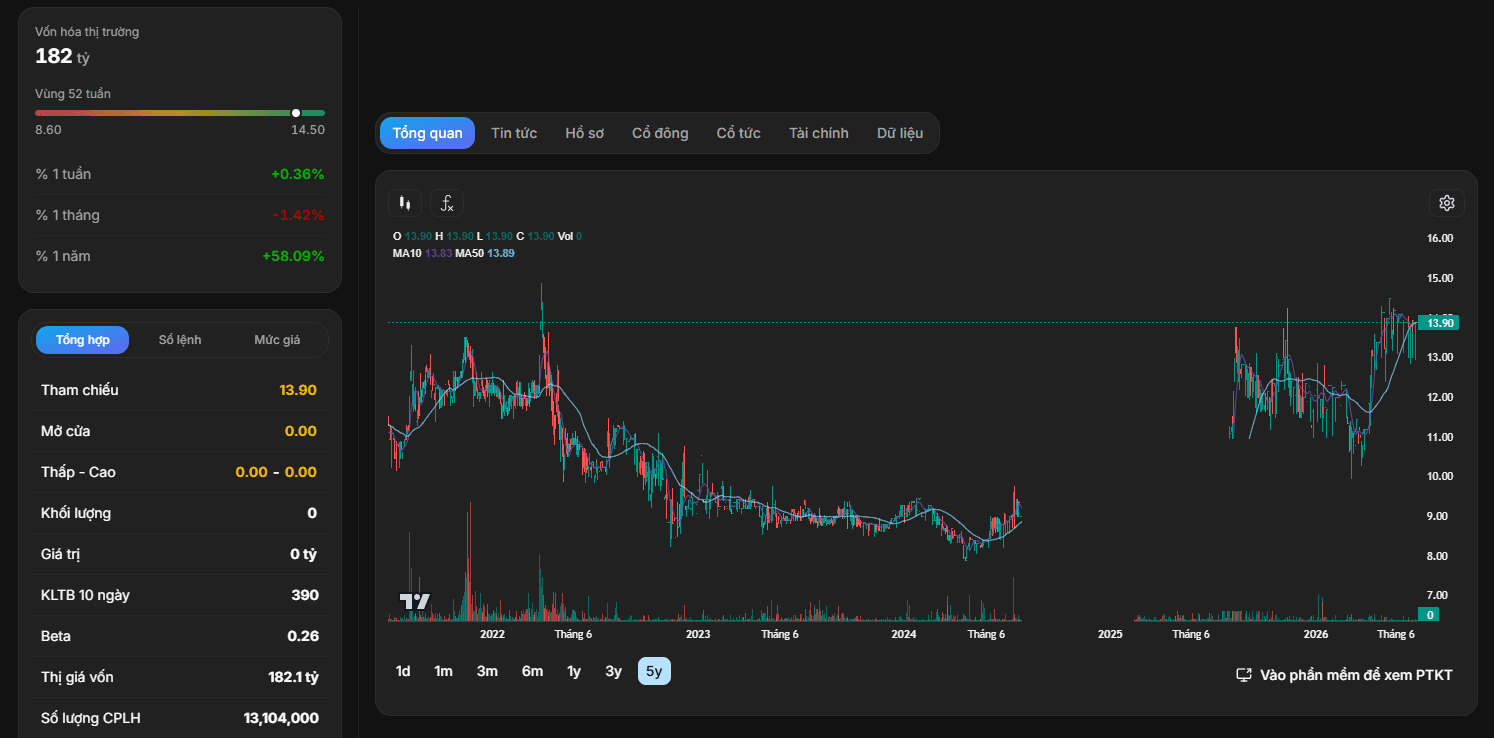The image size is (1494, 738).
Task: Switch to the Tin tức tab
Action: pos(514,133)
